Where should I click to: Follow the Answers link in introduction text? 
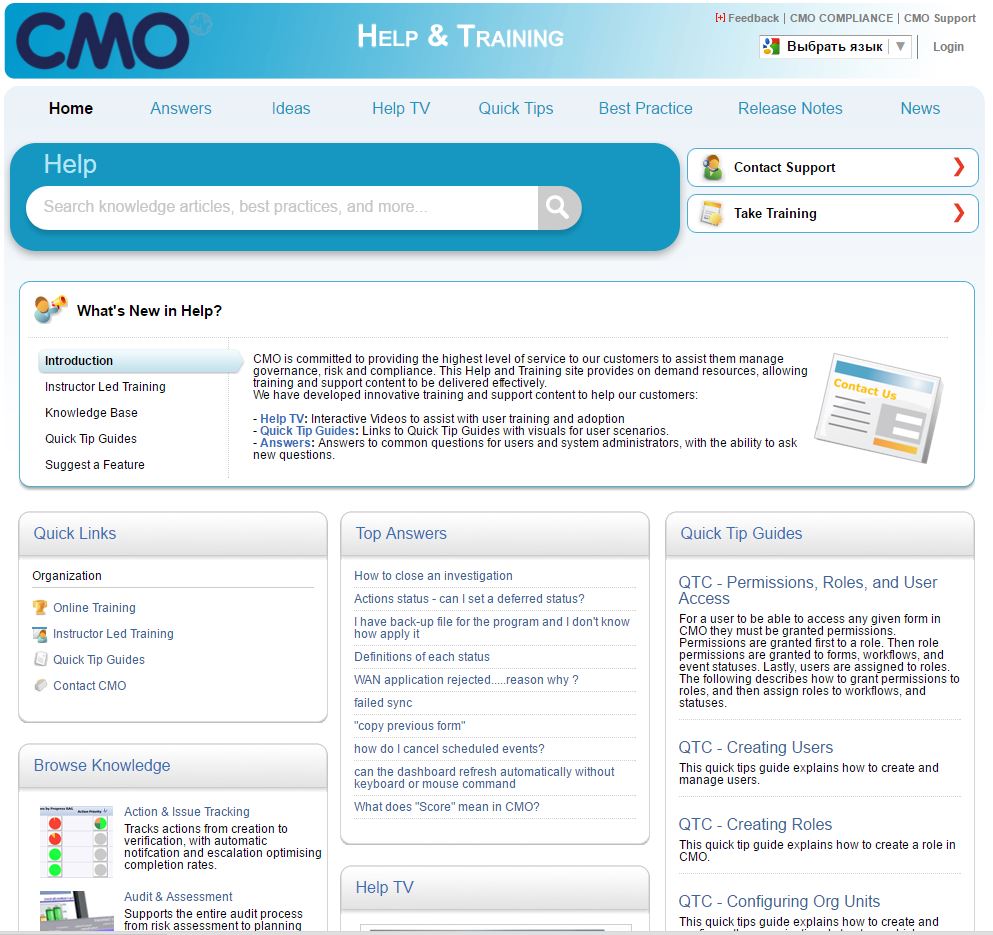tap(285, 443)
